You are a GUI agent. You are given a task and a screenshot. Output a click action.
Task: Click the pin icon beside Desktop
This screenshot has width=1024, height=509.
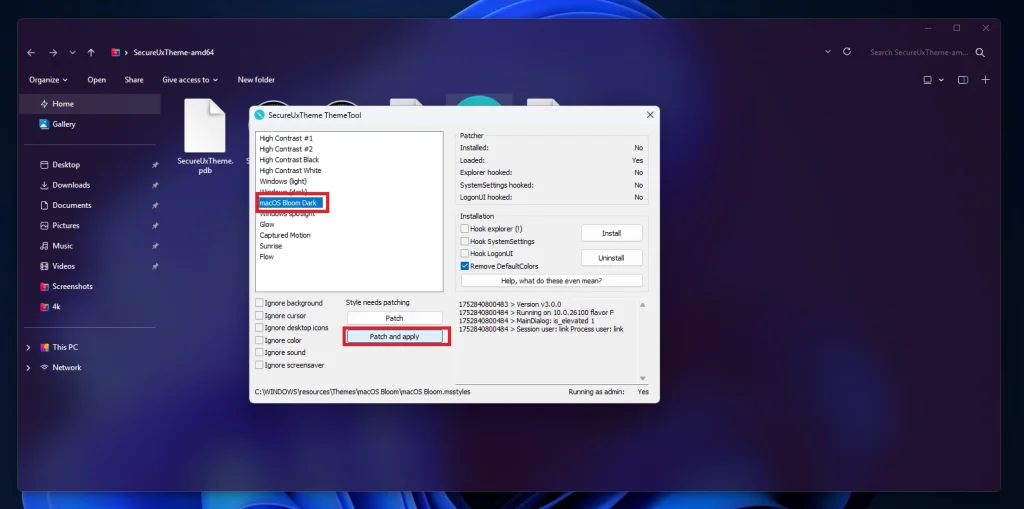pos(155,165)
